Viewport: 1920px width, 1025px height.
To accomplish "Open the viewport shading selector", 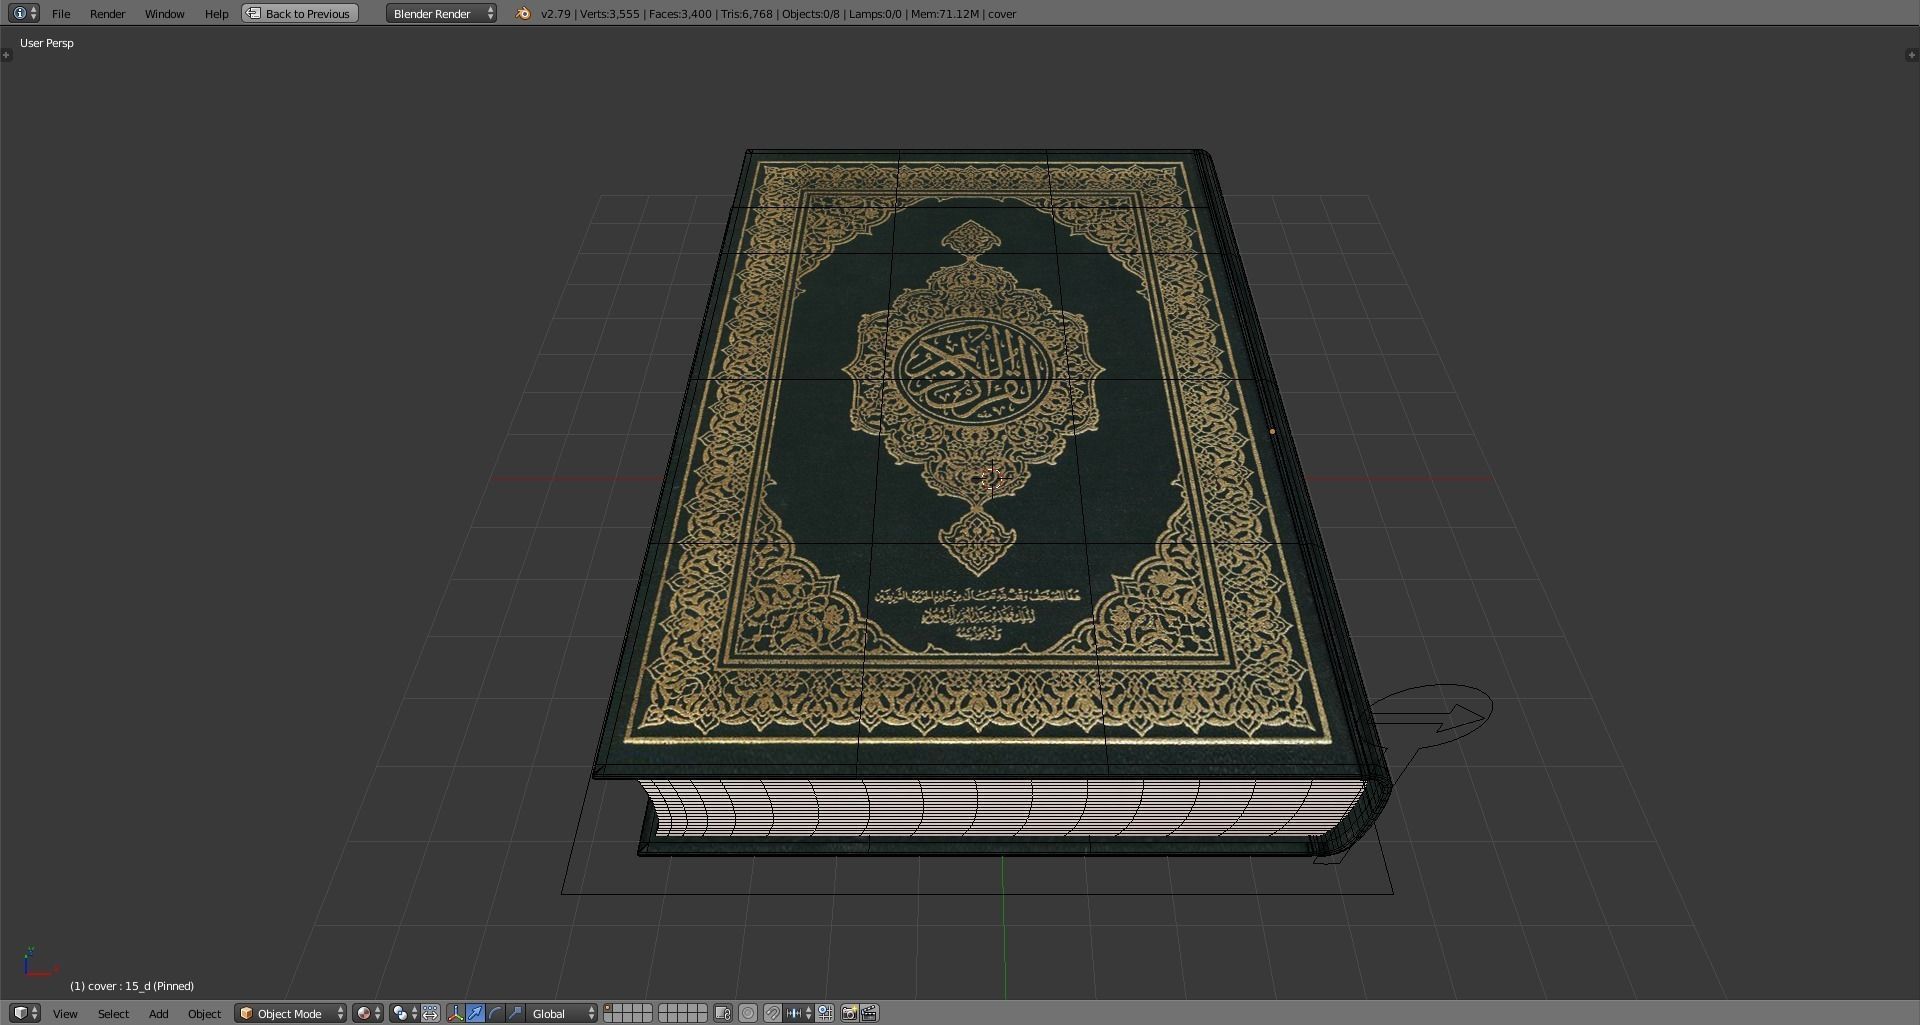I will point(367,1013).
